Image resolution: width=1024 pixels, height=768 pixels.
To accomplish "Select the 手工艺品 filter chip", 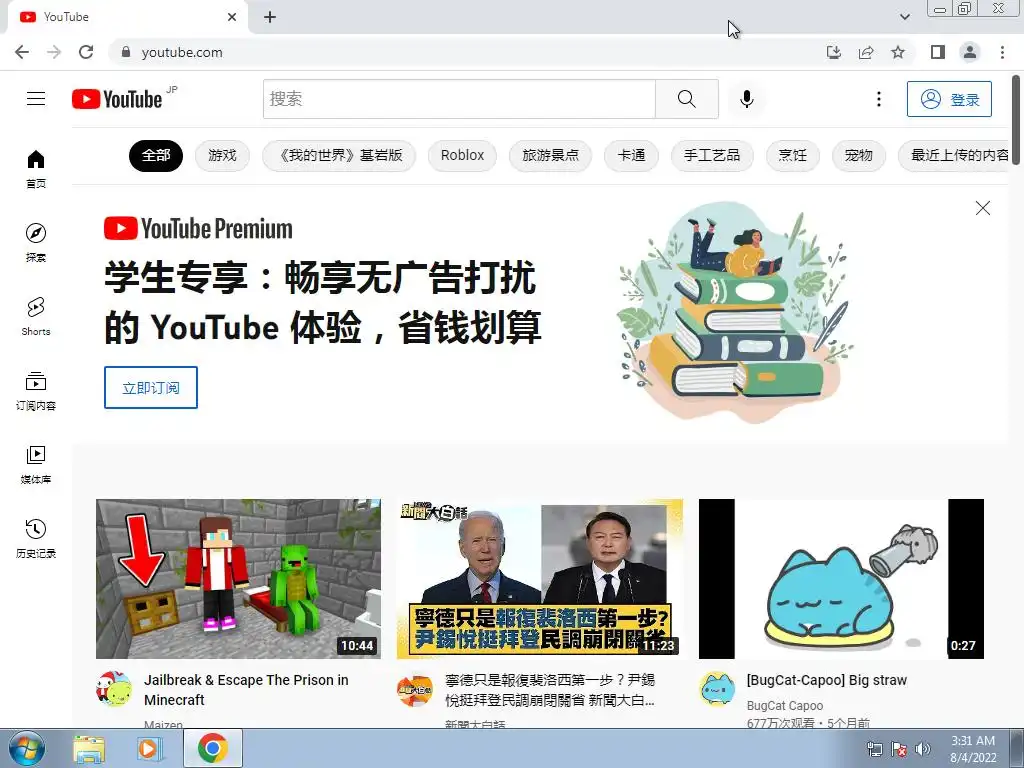I will tap(712, 155).
